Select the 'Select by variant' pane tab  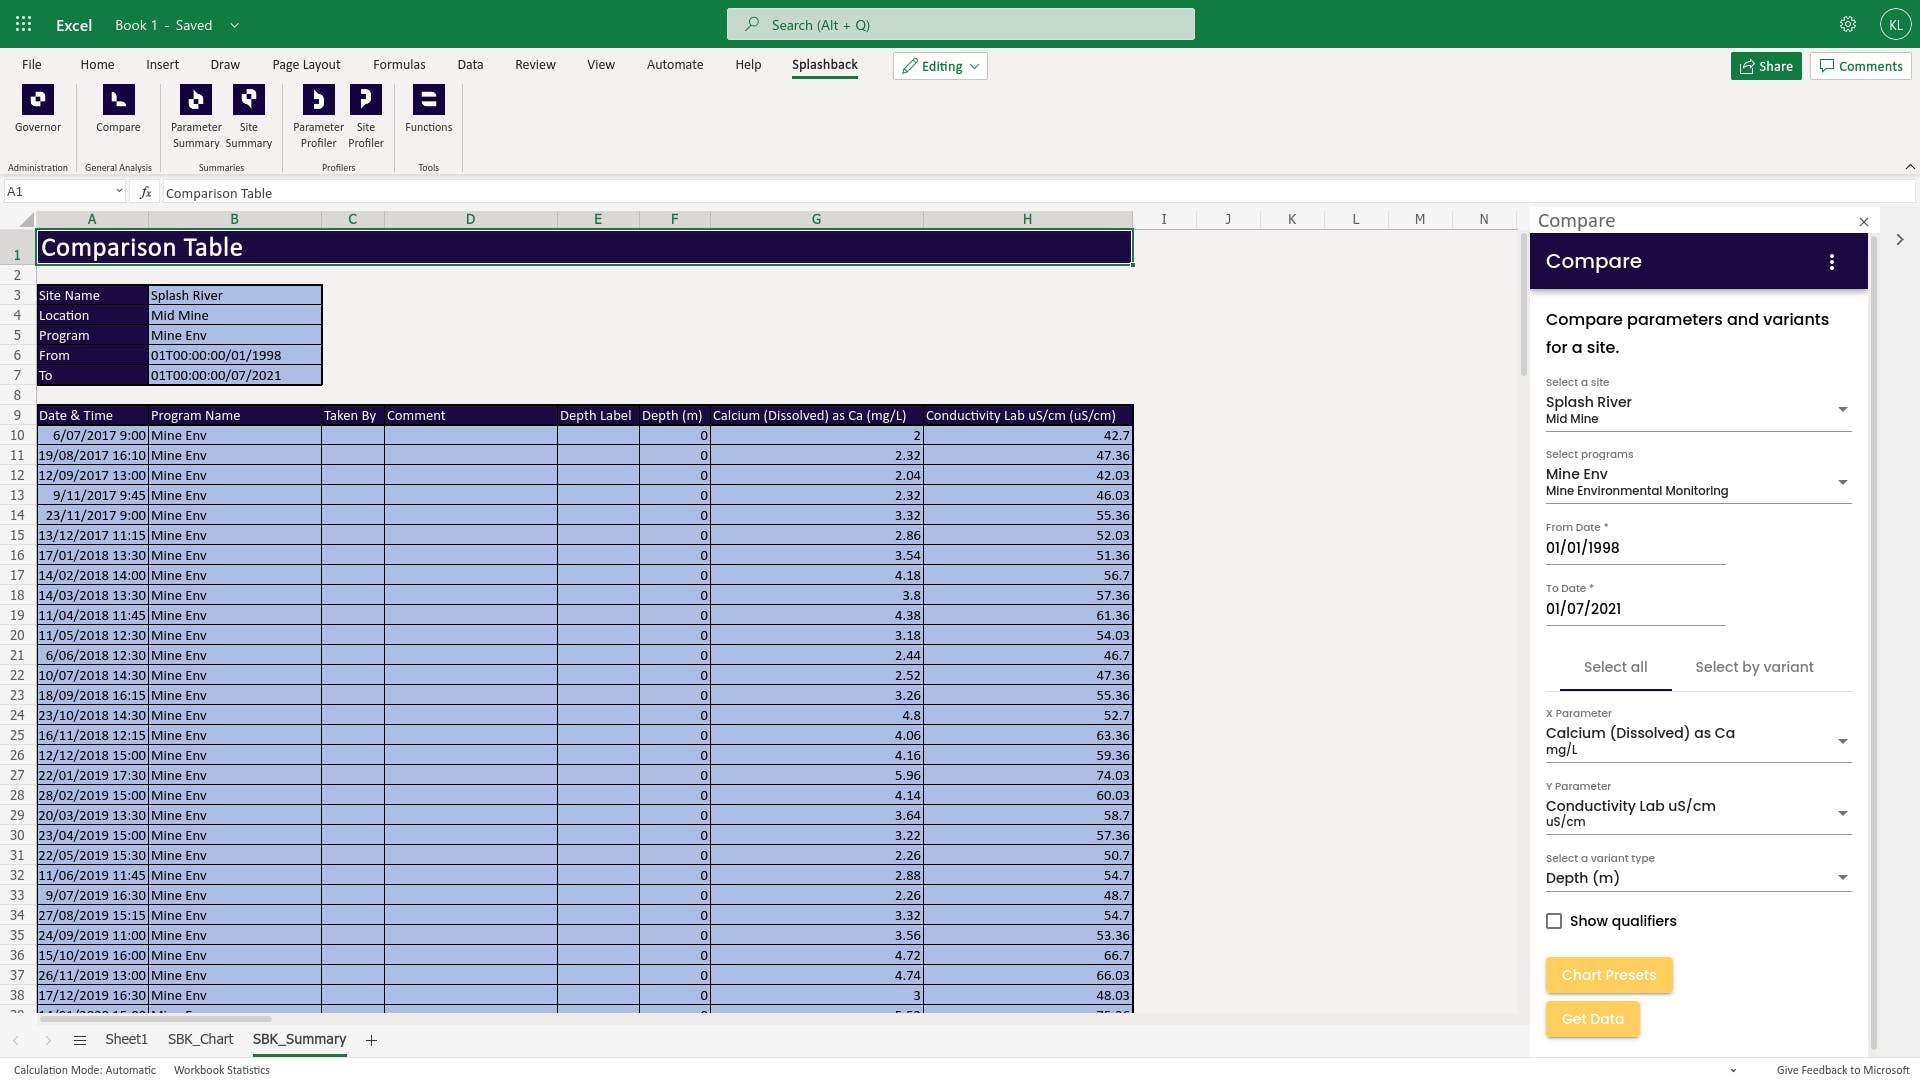(1754, 667)
